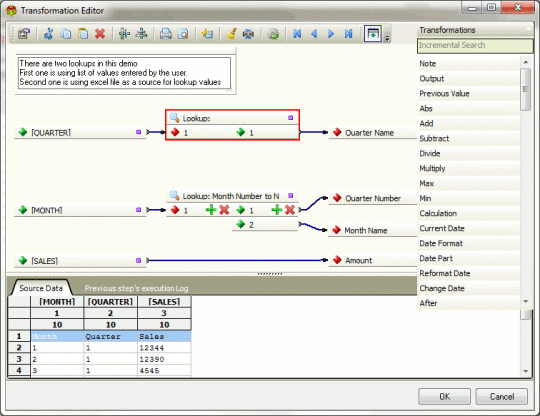Go to next record arrow icon
Image resolution: width=540 pixels, height=416 pixels.
pos(331,34)
